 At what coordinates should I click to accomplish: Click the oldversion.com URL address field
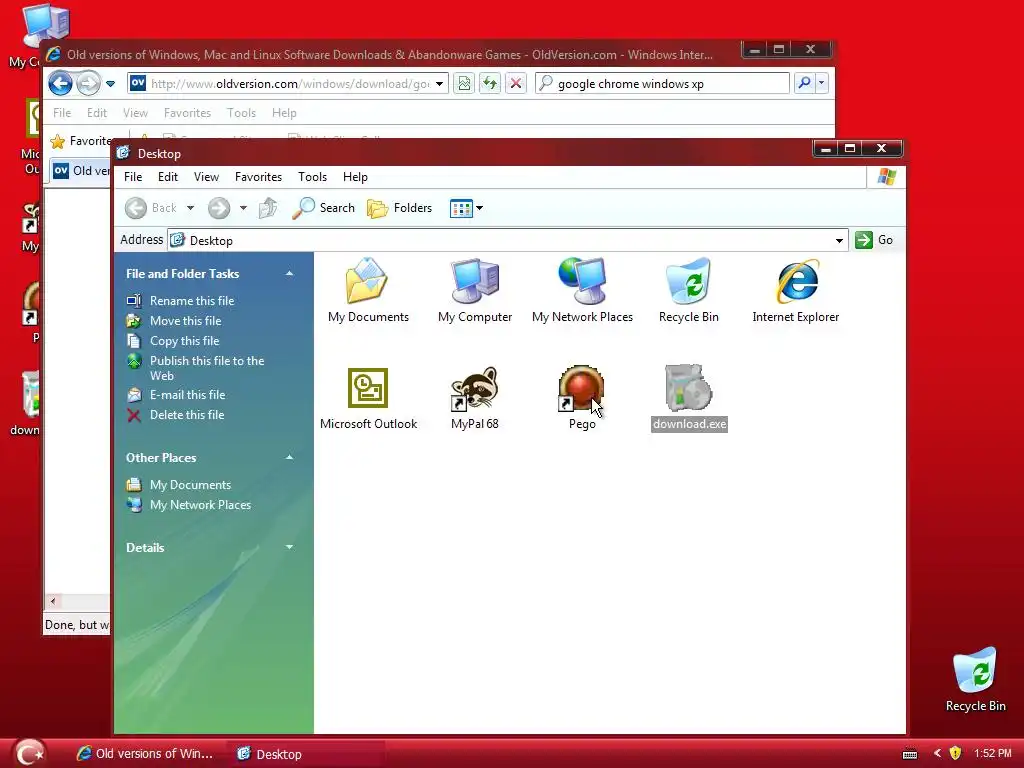pos(291,84)
